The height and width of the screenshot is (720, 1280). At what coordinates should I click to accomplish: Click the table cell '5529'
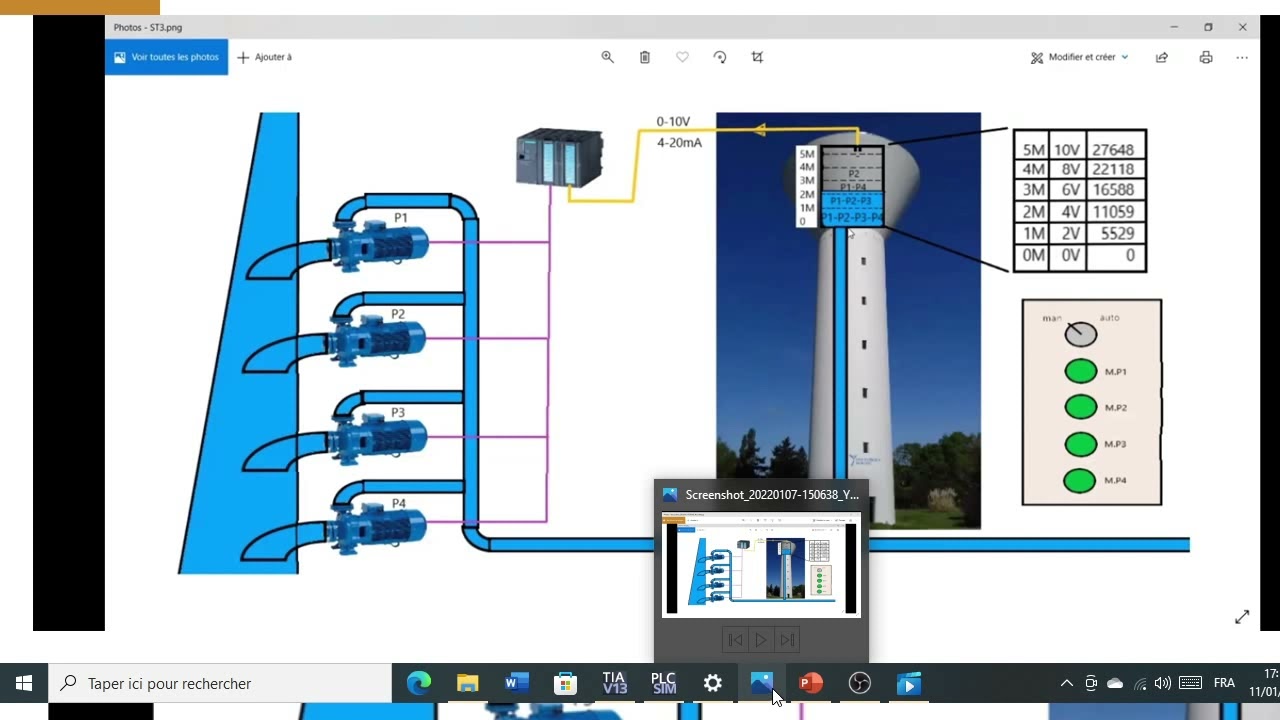click(x=1117, y=233)
